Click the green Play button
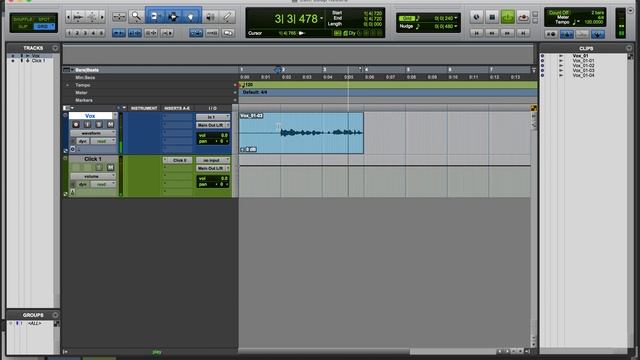Image resolution: width=640 pixels, height=360 pixels. tap(507, 17)
